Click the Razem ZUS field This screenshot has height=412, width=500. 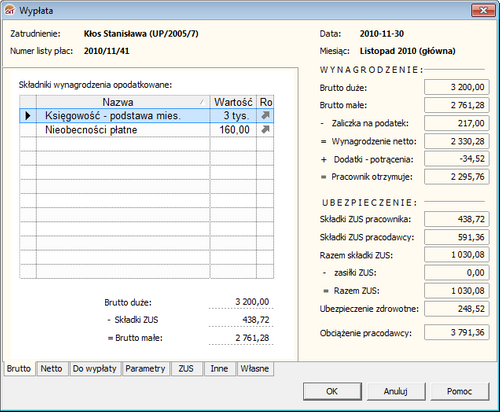457,291
